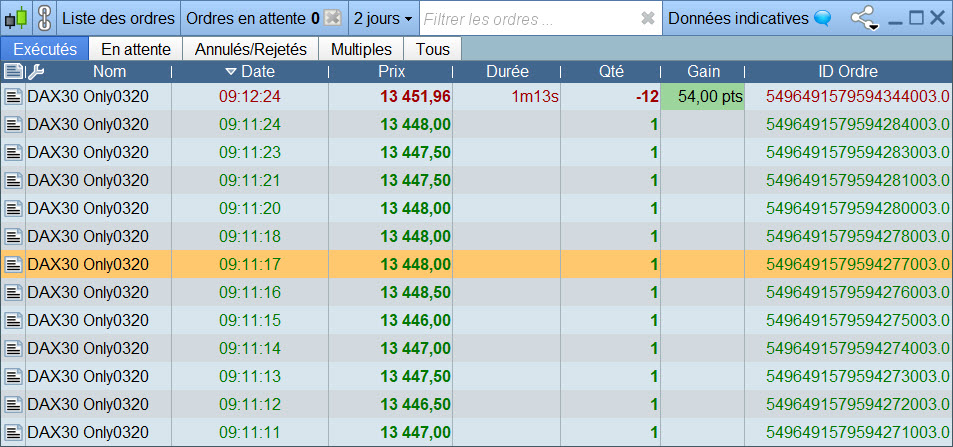Sort by the Durée column header

507,72
